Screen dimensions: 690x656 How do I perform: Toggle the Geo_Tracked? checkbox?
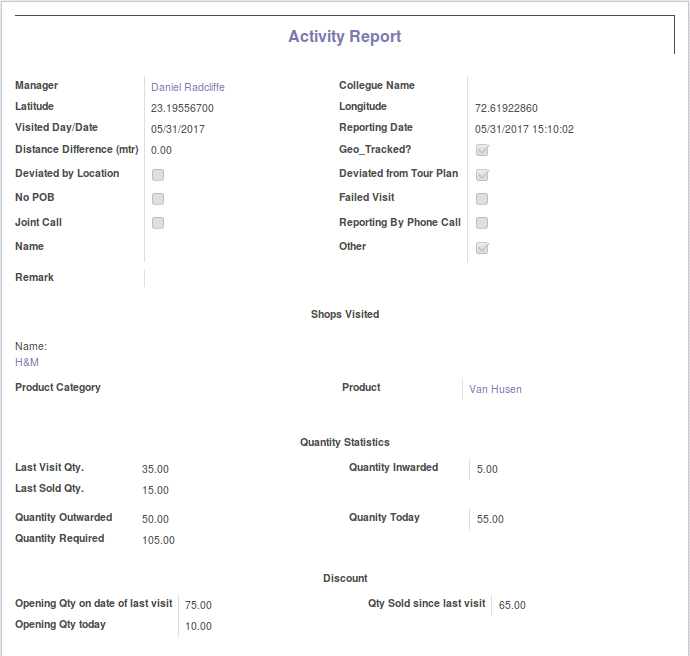tap(482, 150)
